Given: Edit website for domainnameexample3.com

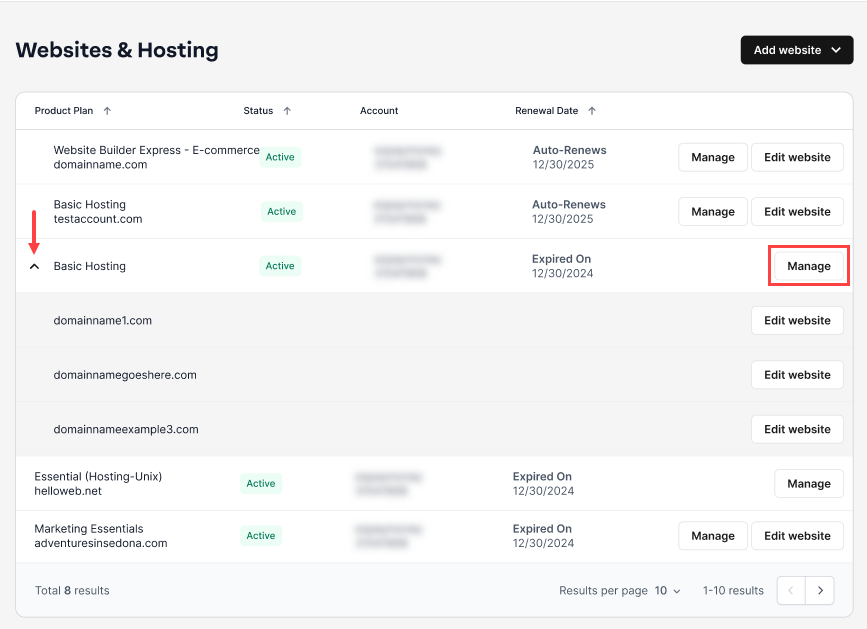Looking at the screenshot, I should [x=797, y=429].
